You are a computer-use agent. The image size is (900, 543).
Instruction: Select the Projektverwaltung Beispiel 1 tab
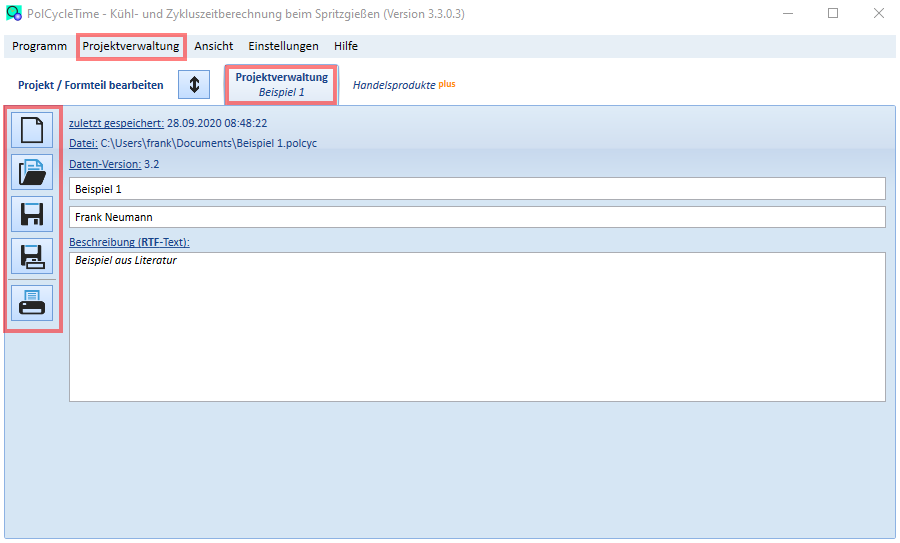(x=281, y=84)
